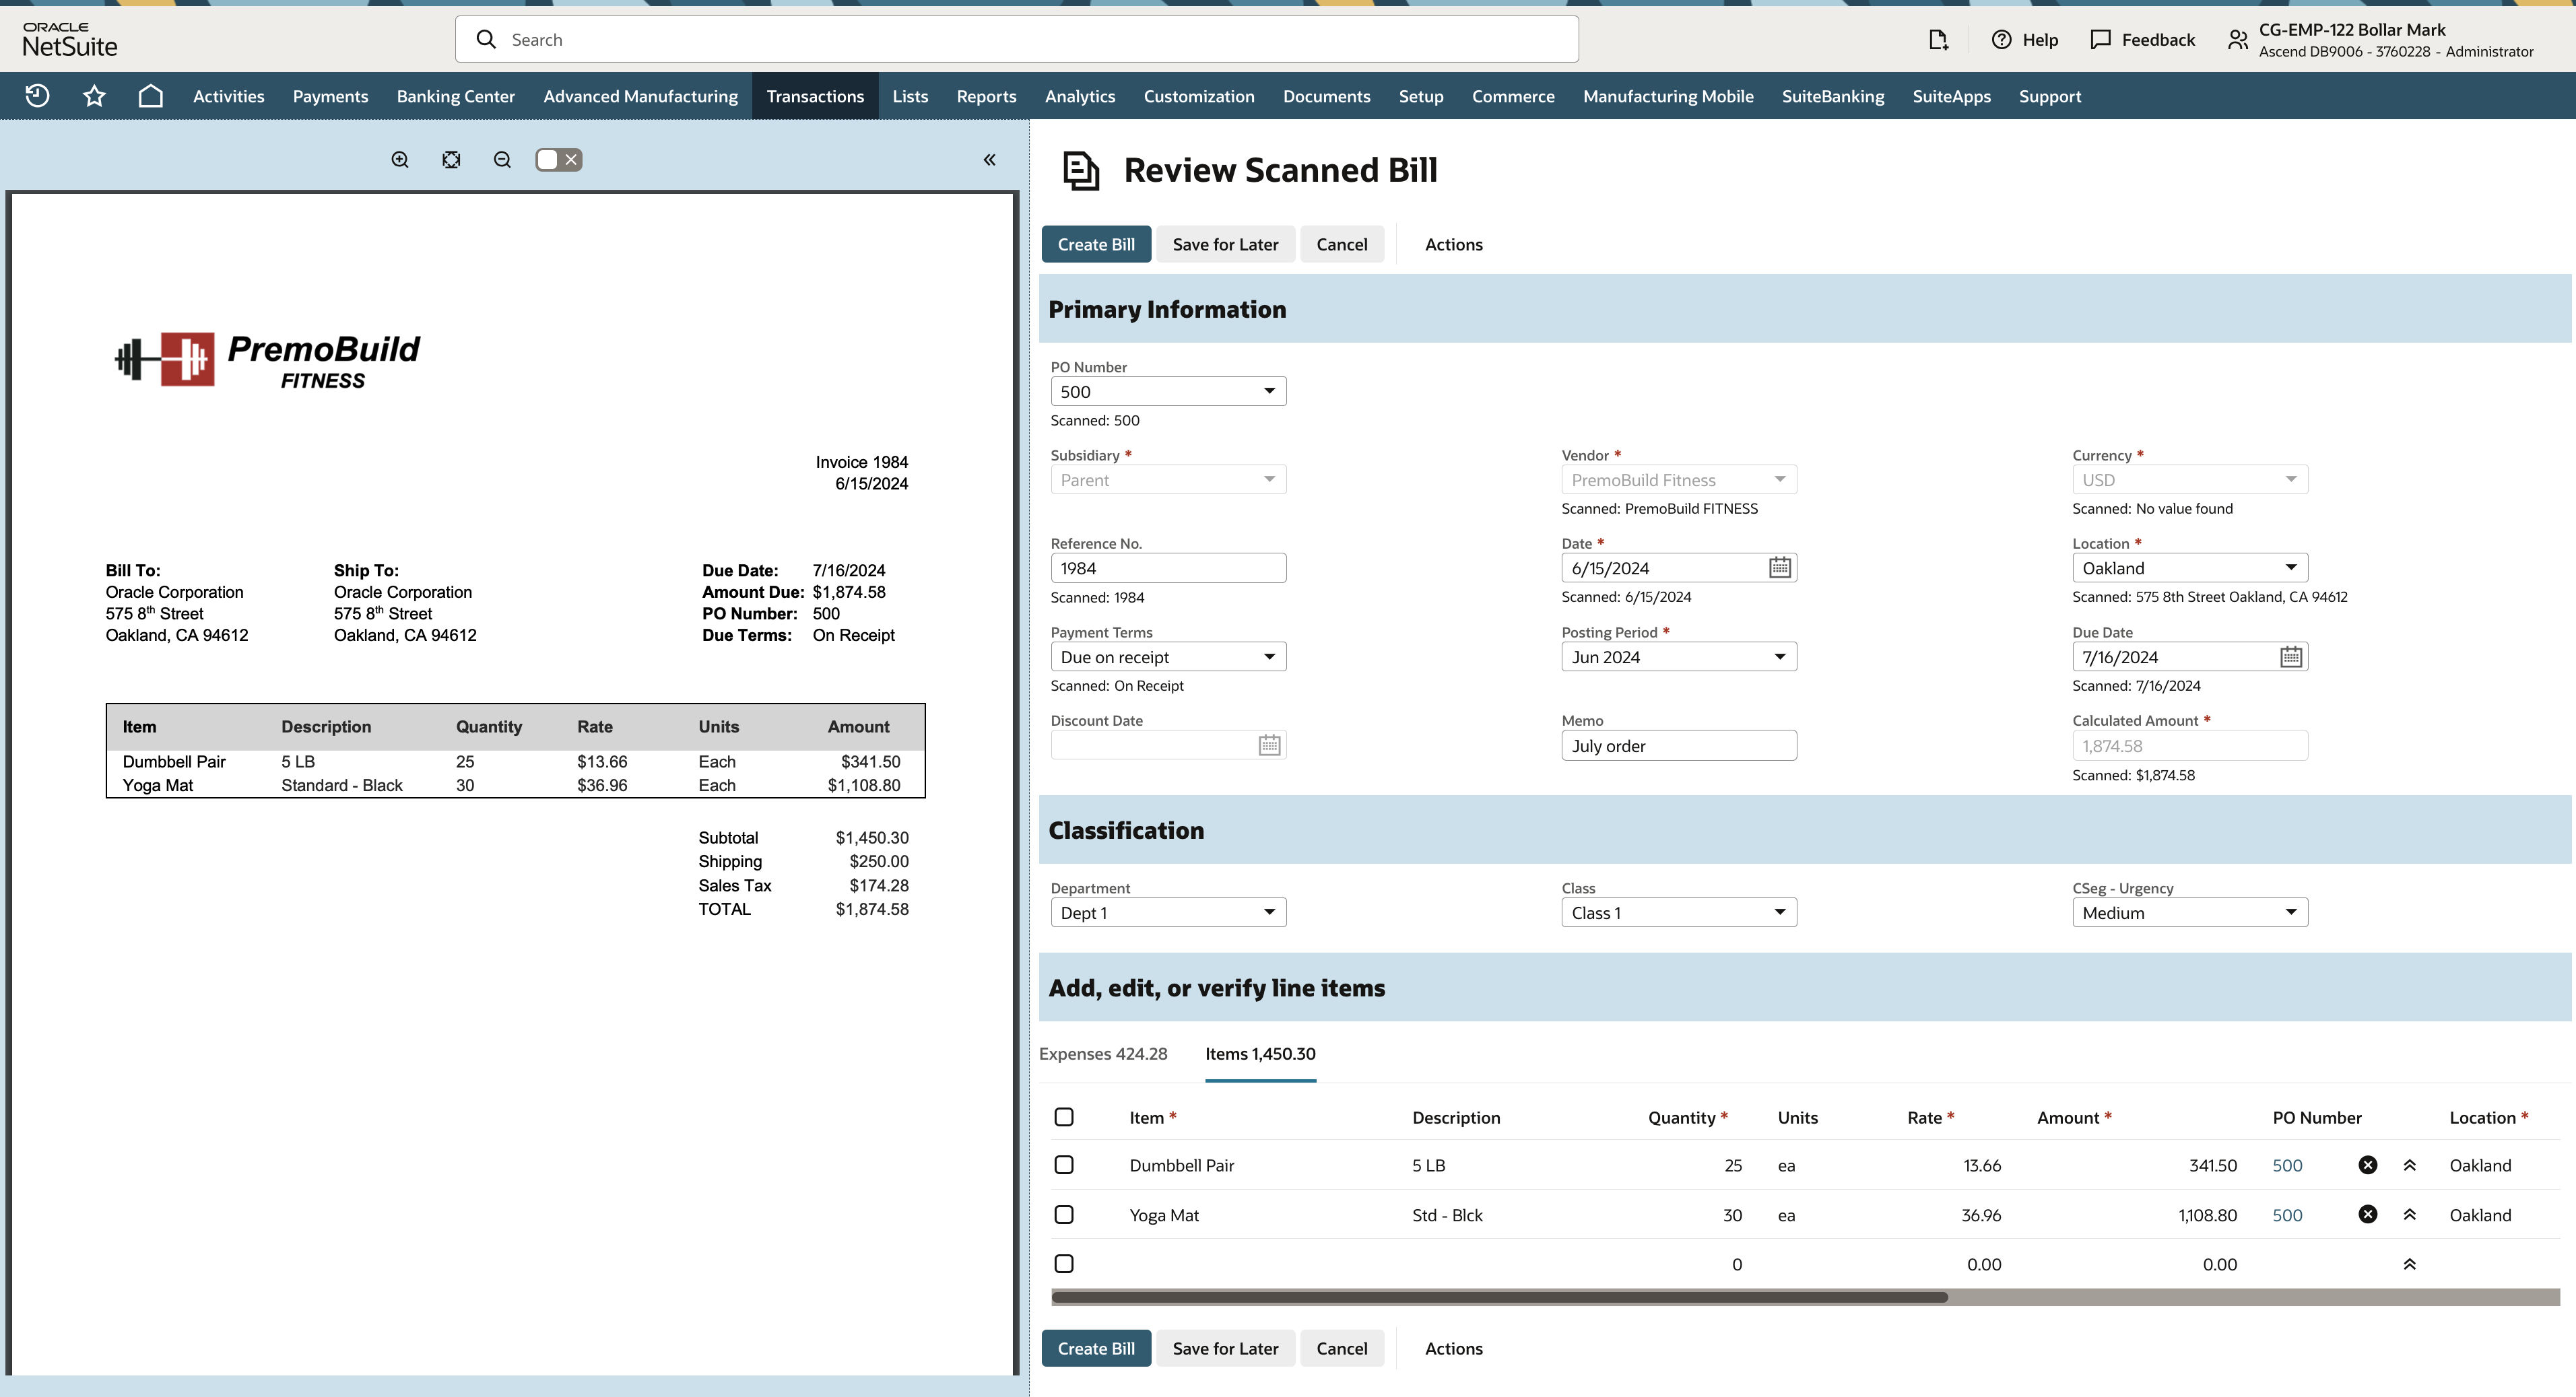Viewport: 2576px width, 1397px height.
Task: Zoom out on the scanned invoice
Action: click(x=502, y=159)
